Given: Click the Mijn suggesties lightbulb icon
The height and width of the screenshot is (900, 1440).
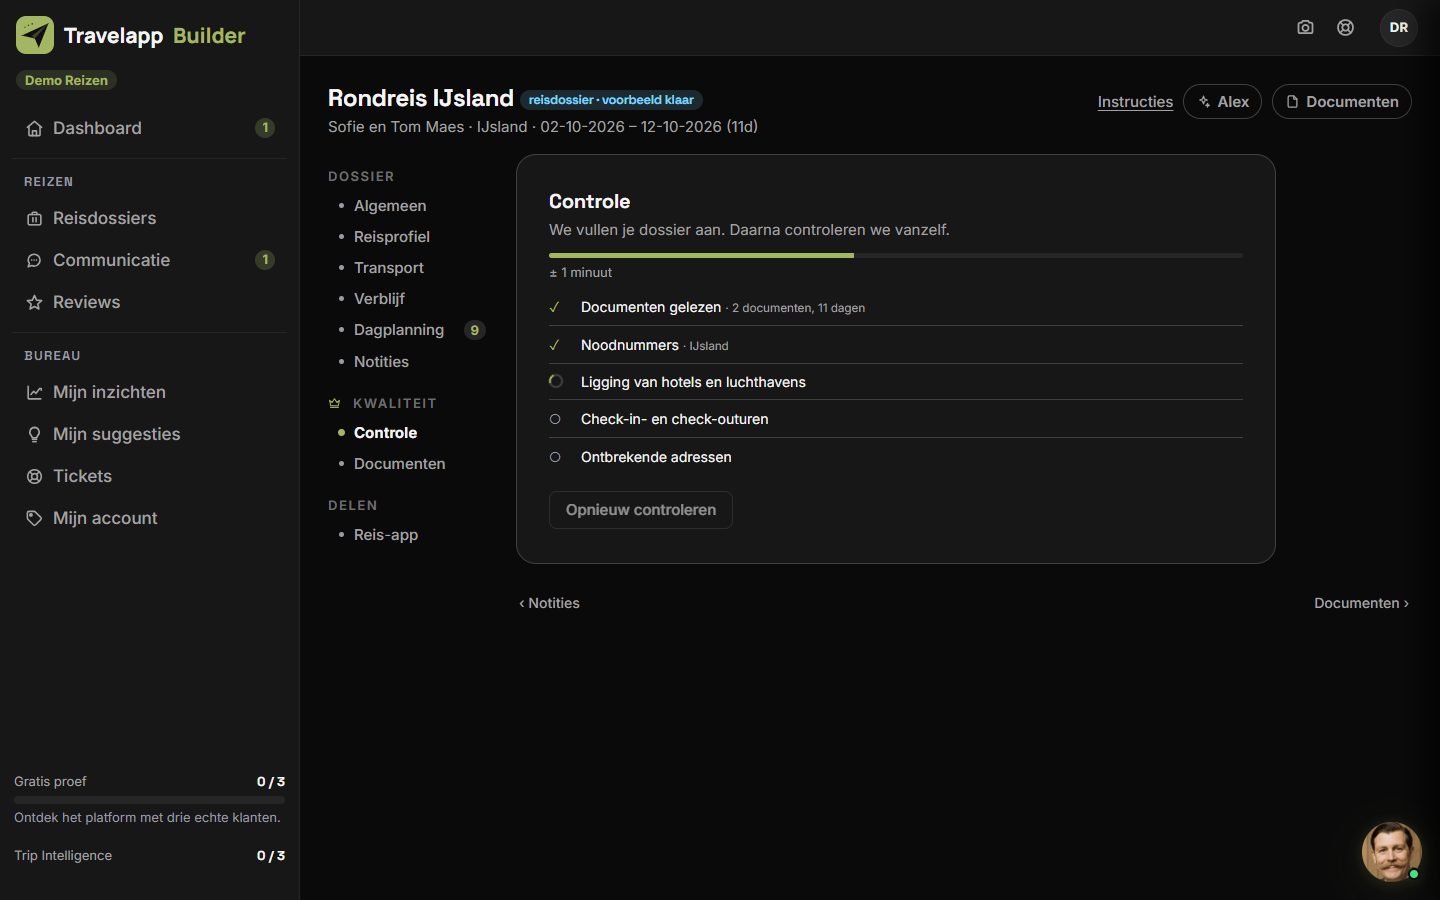Looking at the screenshot, I should pyautogui.click(x=34, y=434).
